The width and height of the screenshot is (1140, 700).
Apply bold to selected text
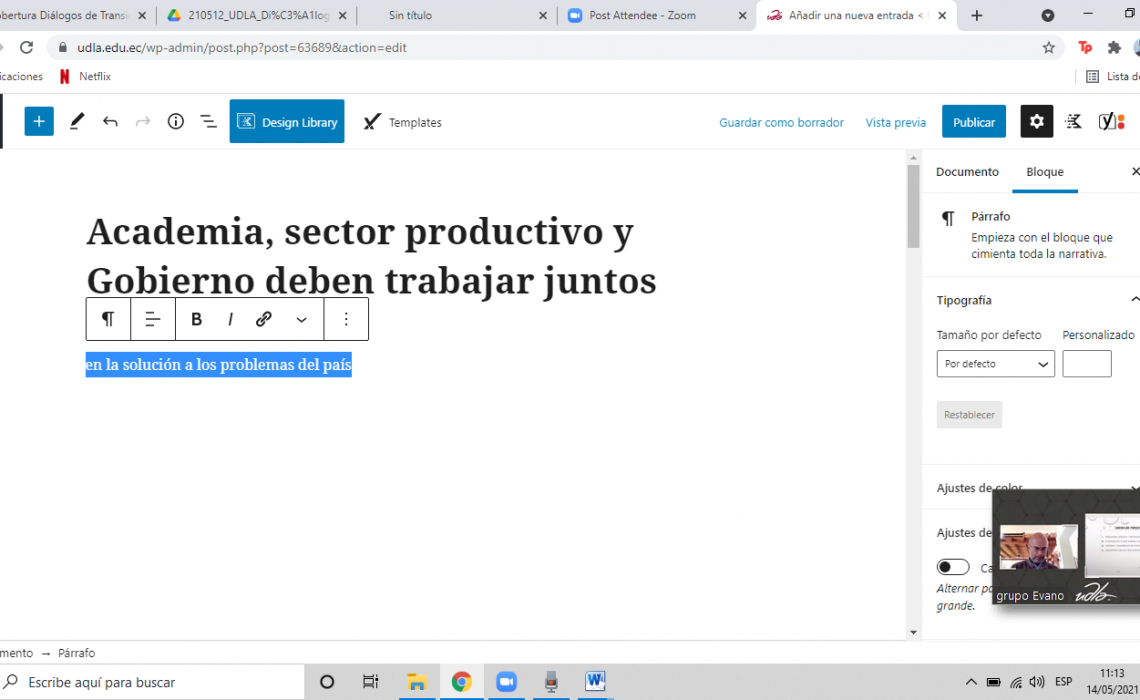pyautogui.click(x=196, y=319)
